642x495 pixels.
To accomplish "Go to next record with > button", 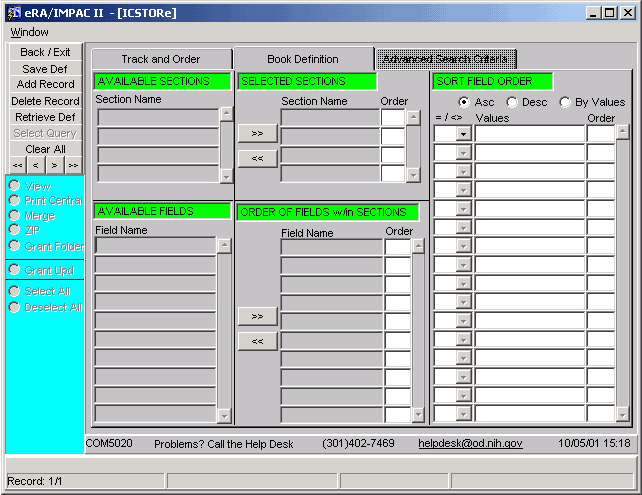I will 54,165.
